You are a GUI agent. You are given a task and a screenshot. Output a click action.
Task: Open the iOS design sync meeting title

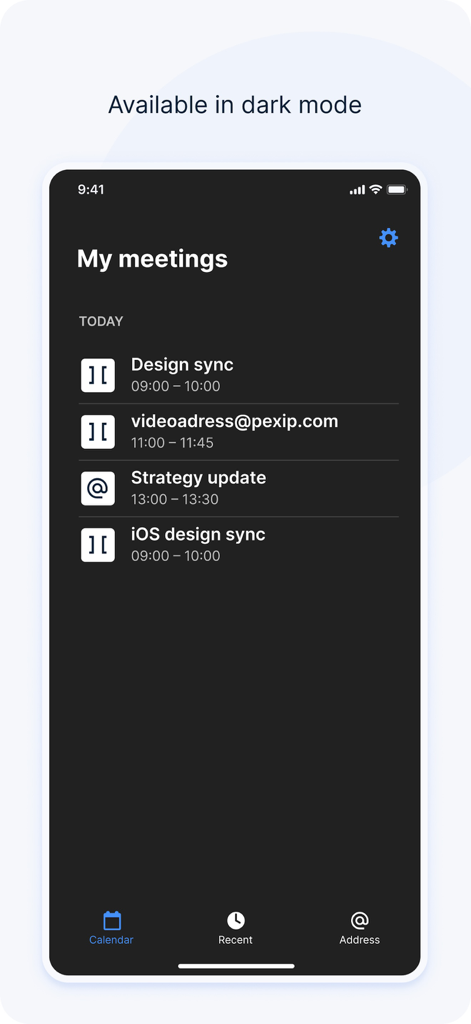(198, 534)
